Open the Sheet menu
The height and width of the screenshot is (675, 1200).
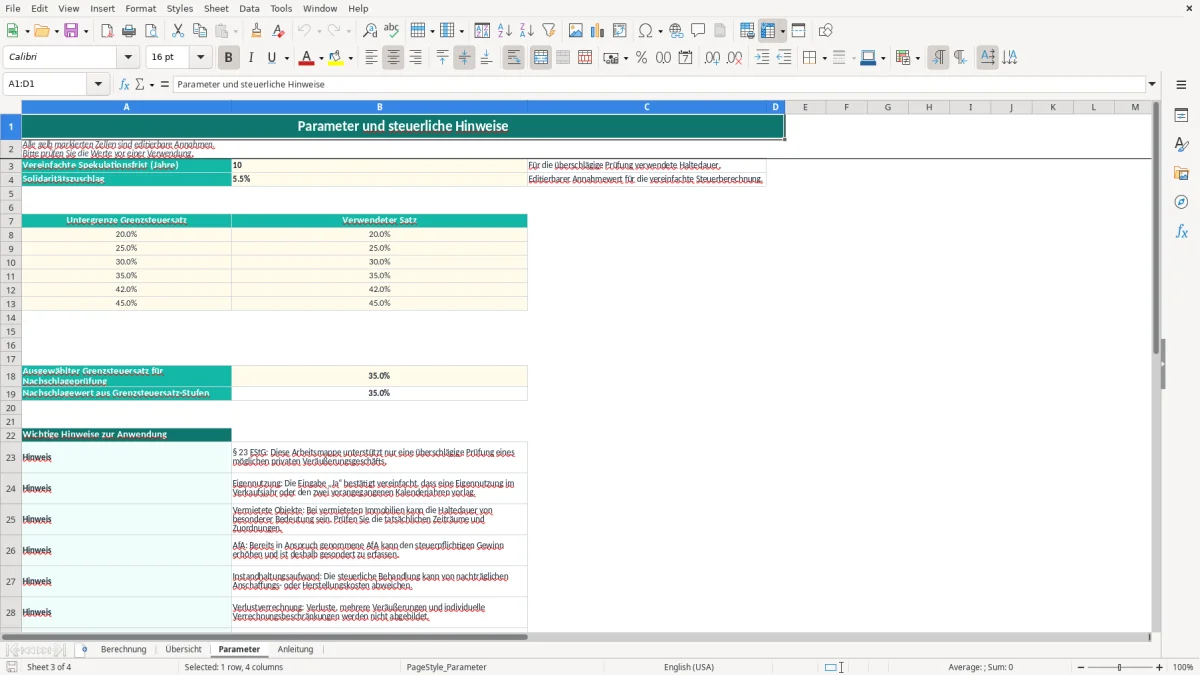tap(216, 8)
